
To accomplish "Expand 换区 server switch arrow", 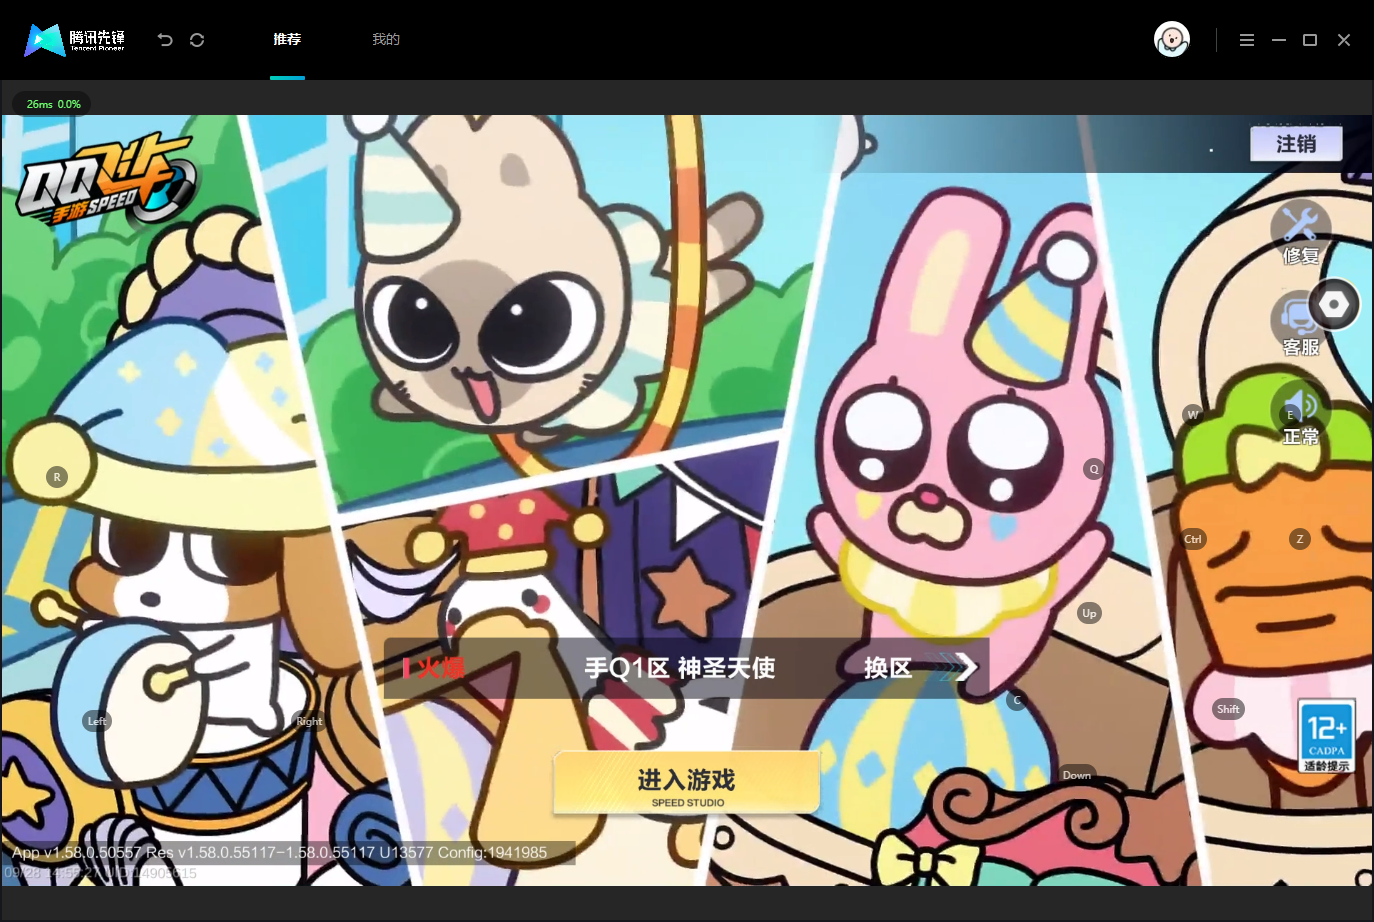I will coord(920,668).
